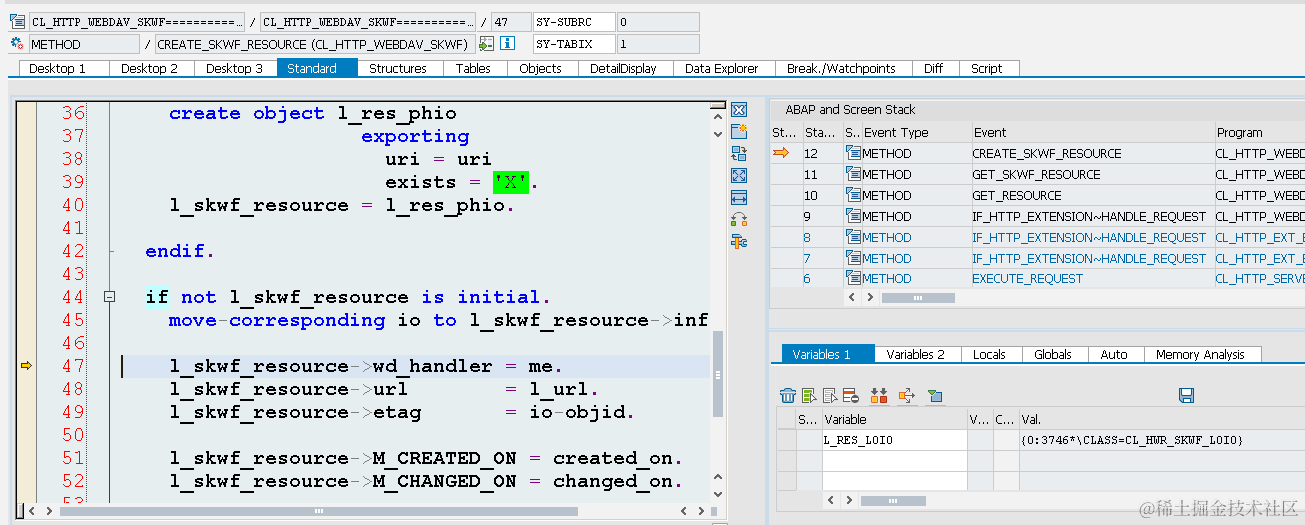This screenshot has height=525, width=1305.
Task: Go to Break./Watchpoints tab
Action: point(841,68)
